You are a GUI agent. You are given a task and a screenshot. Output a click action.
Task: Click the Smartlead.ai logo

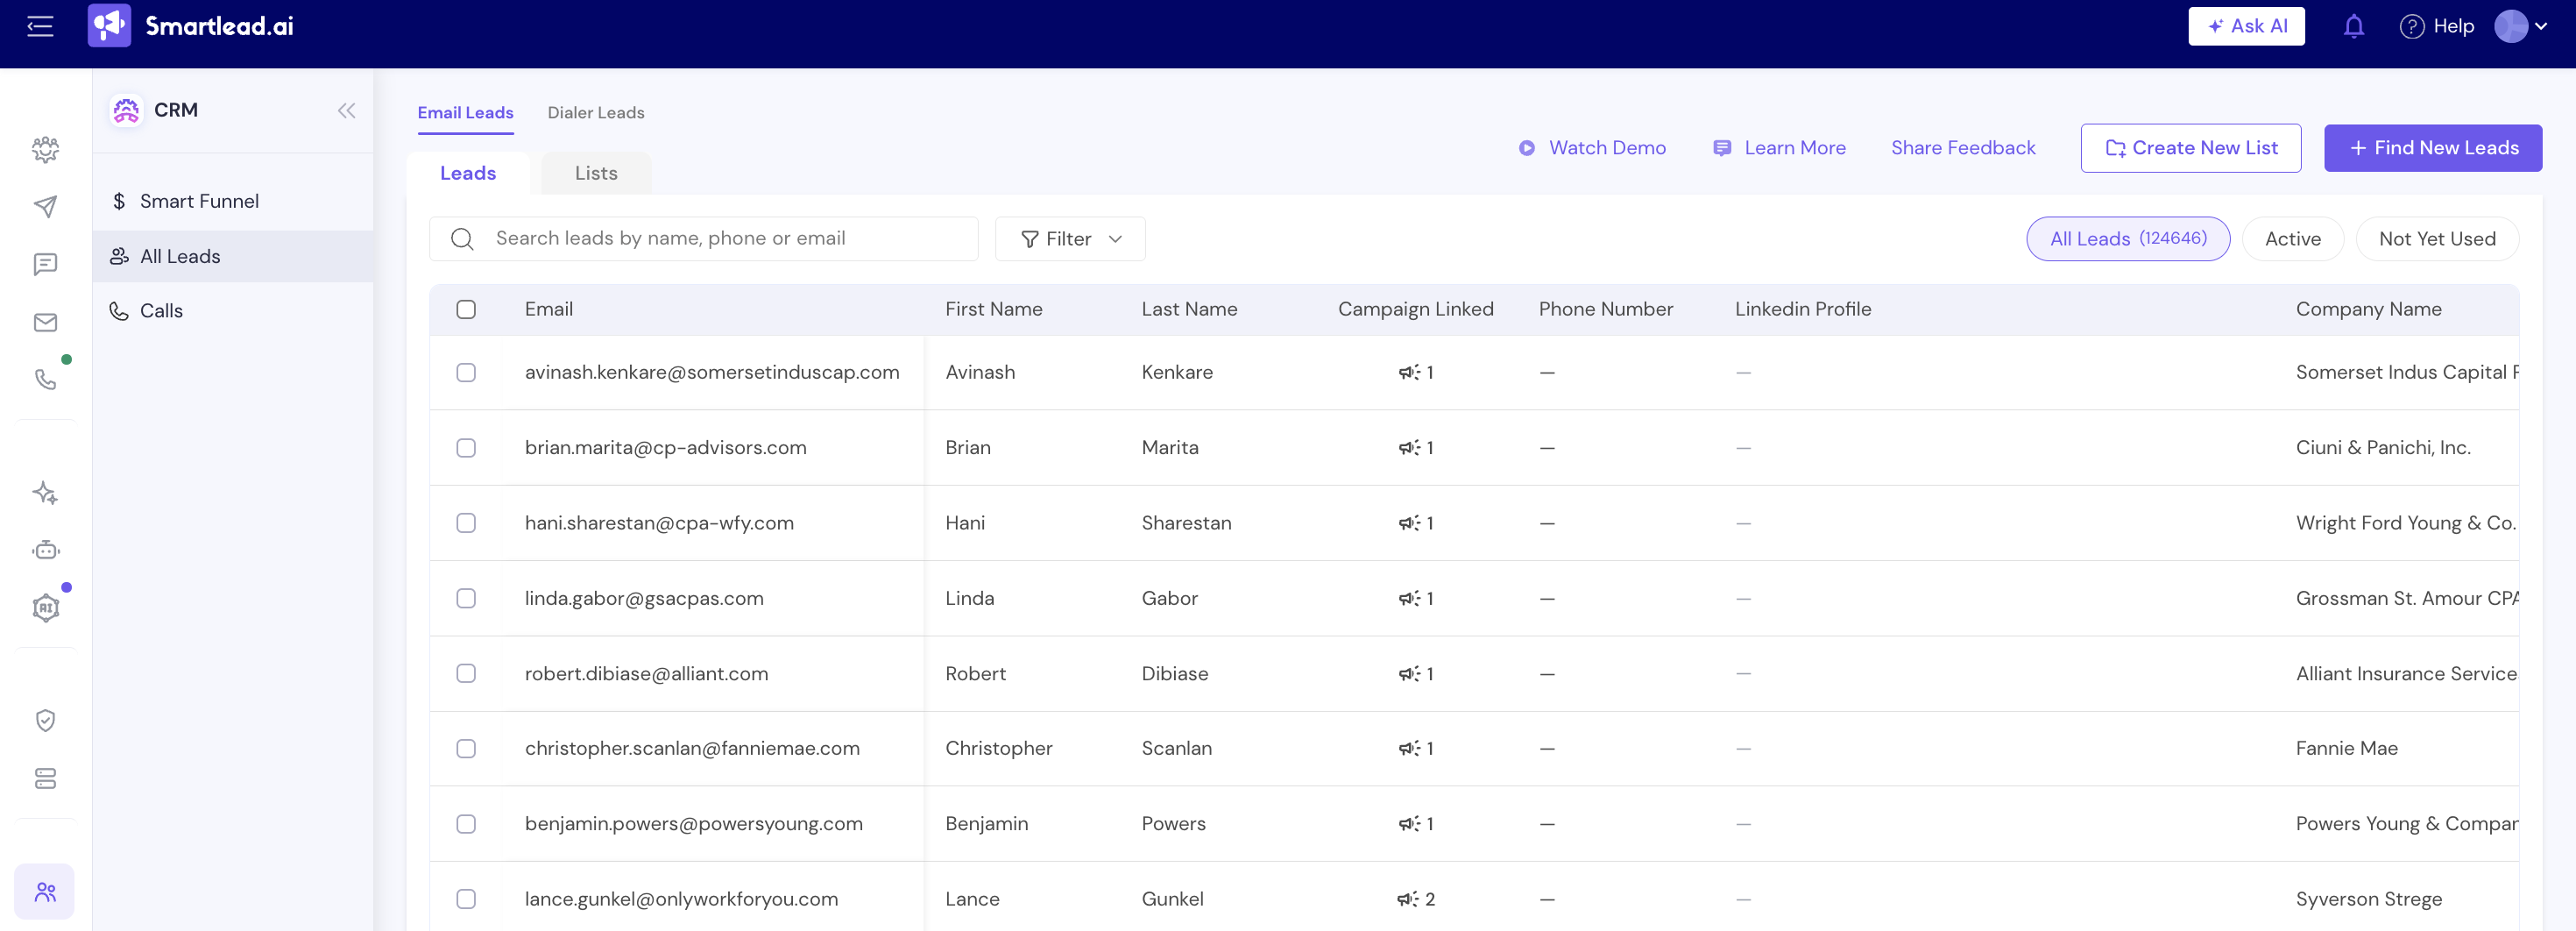click(191, 26)
